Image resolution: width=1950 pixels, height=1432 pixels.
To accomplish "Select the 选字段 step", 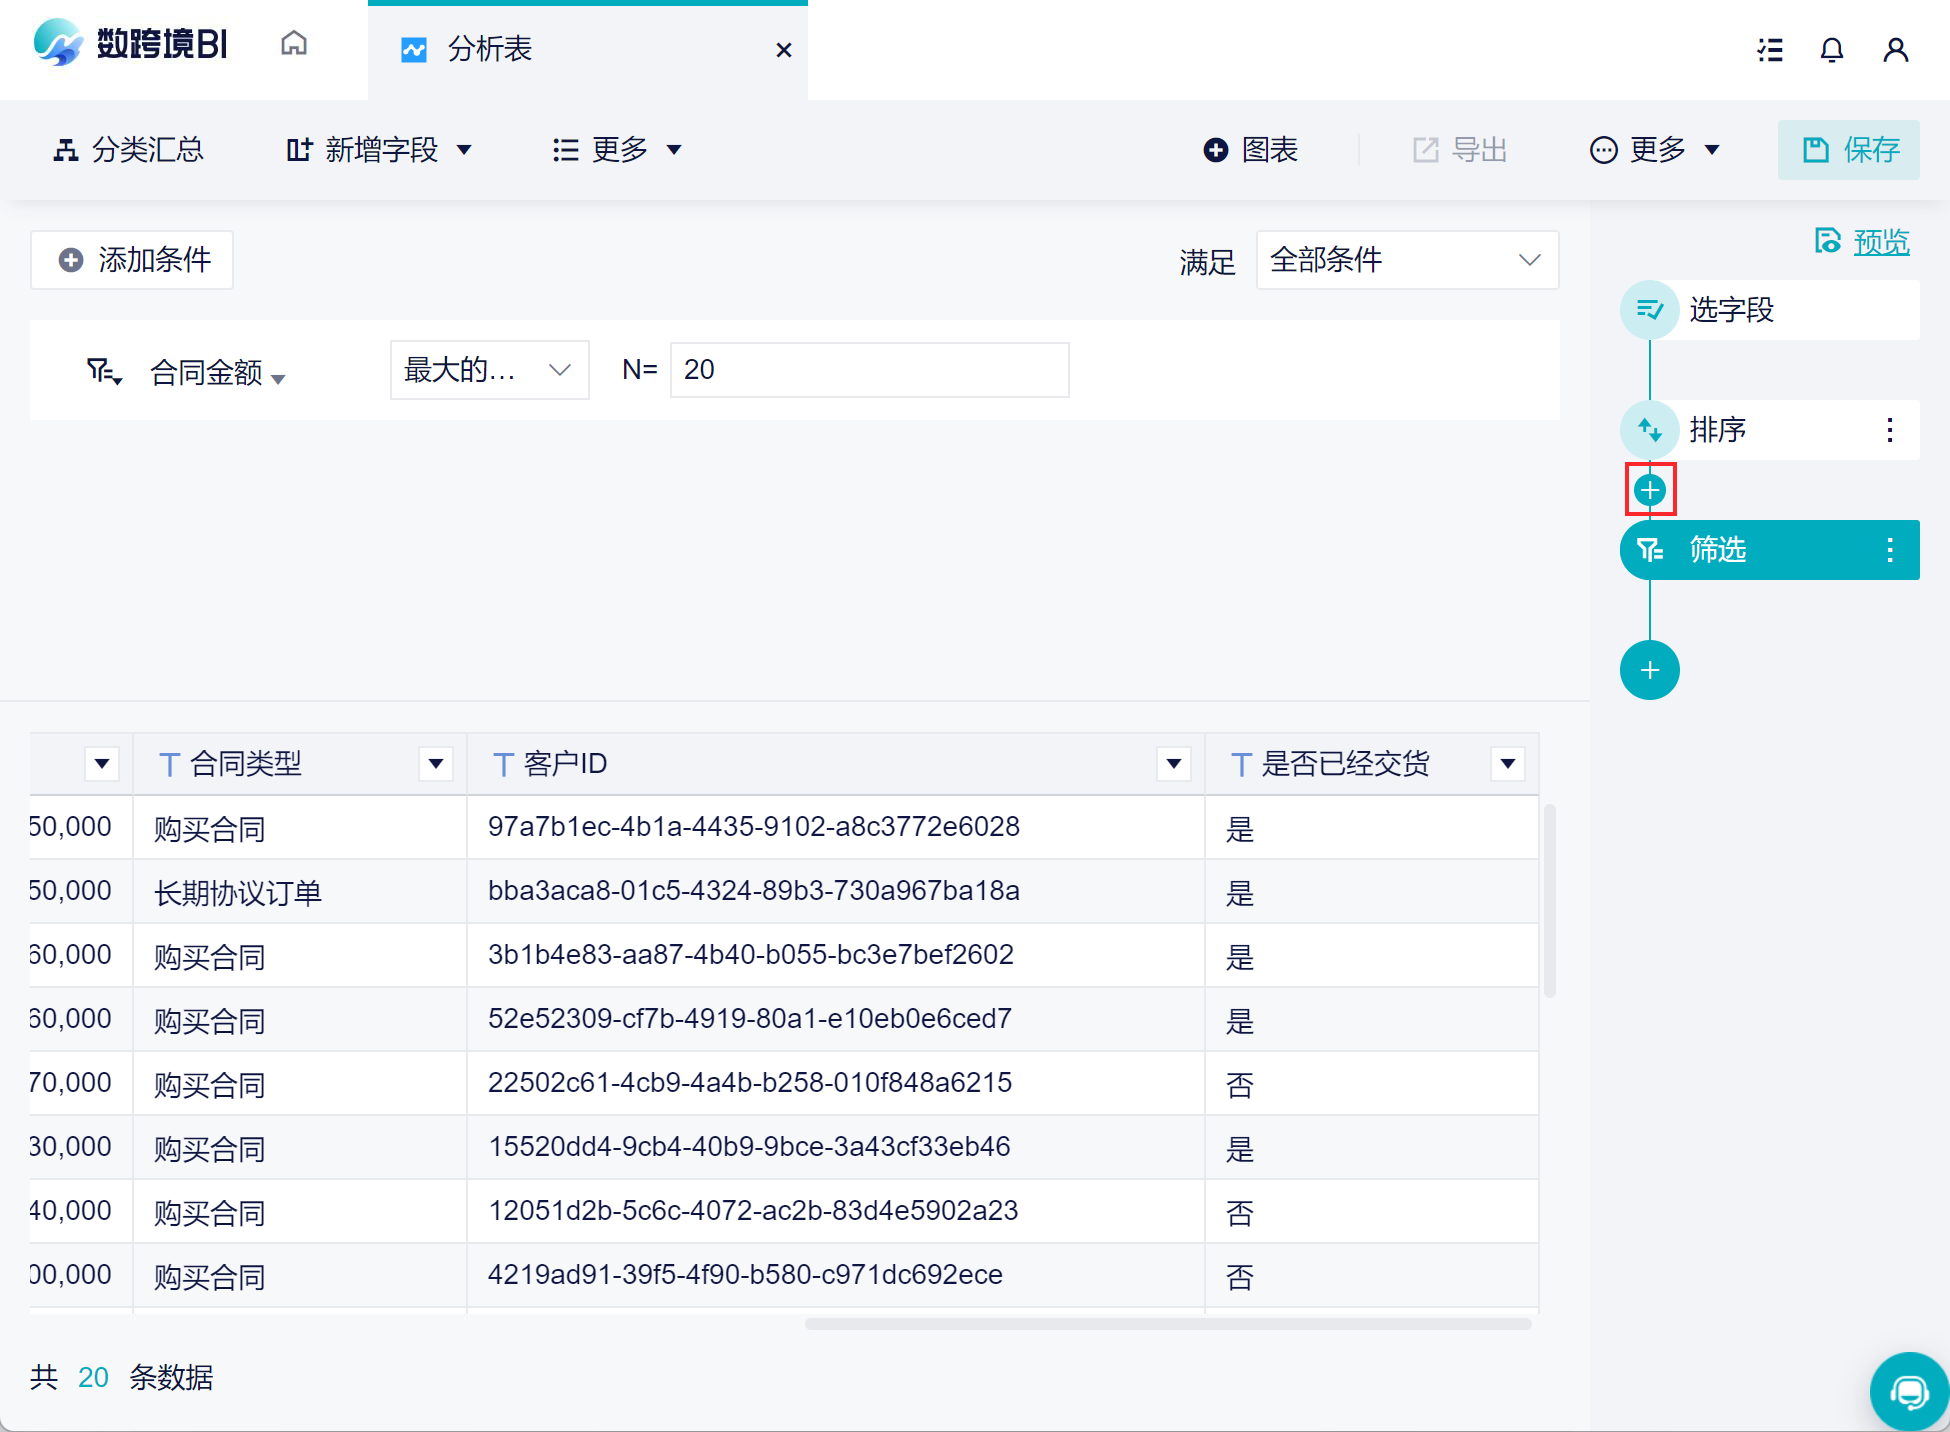I will point(1731,310).
